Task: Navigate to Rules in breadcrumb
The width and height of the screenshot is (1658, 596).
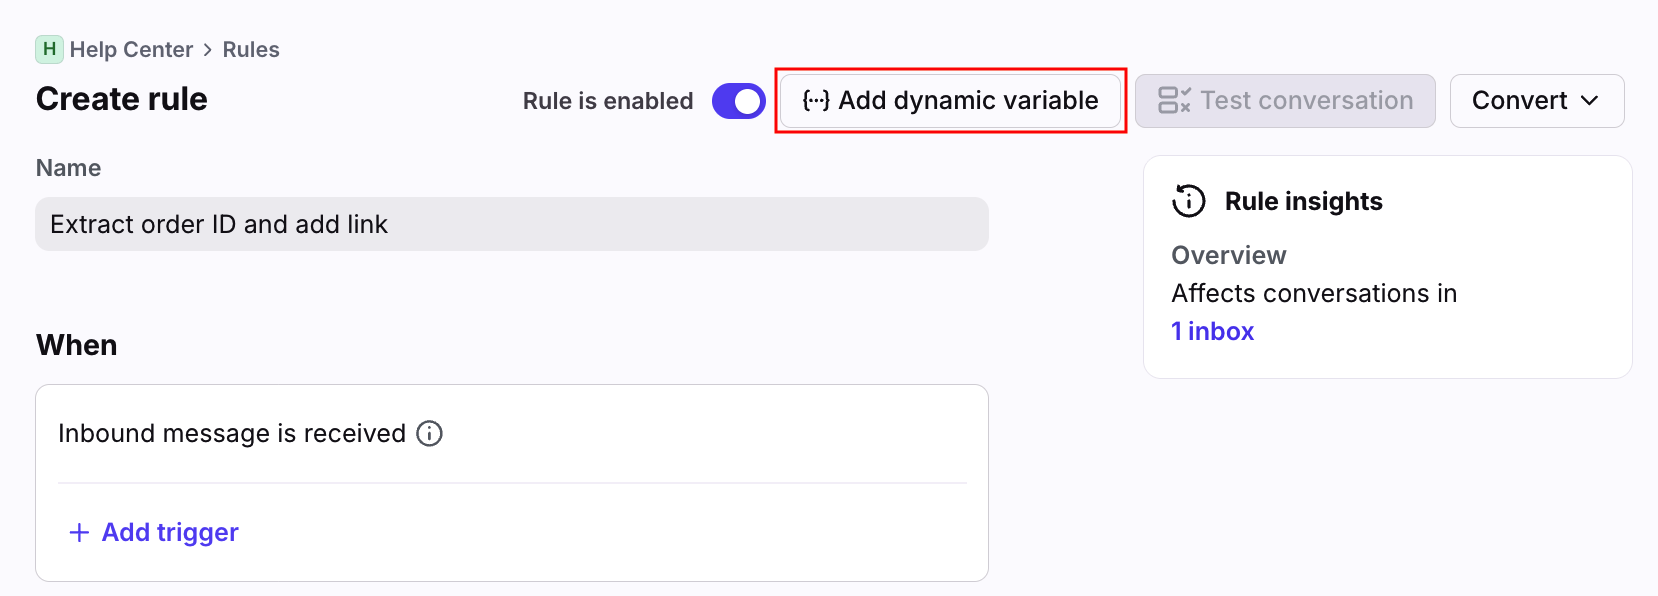Action: click(251, 50)
